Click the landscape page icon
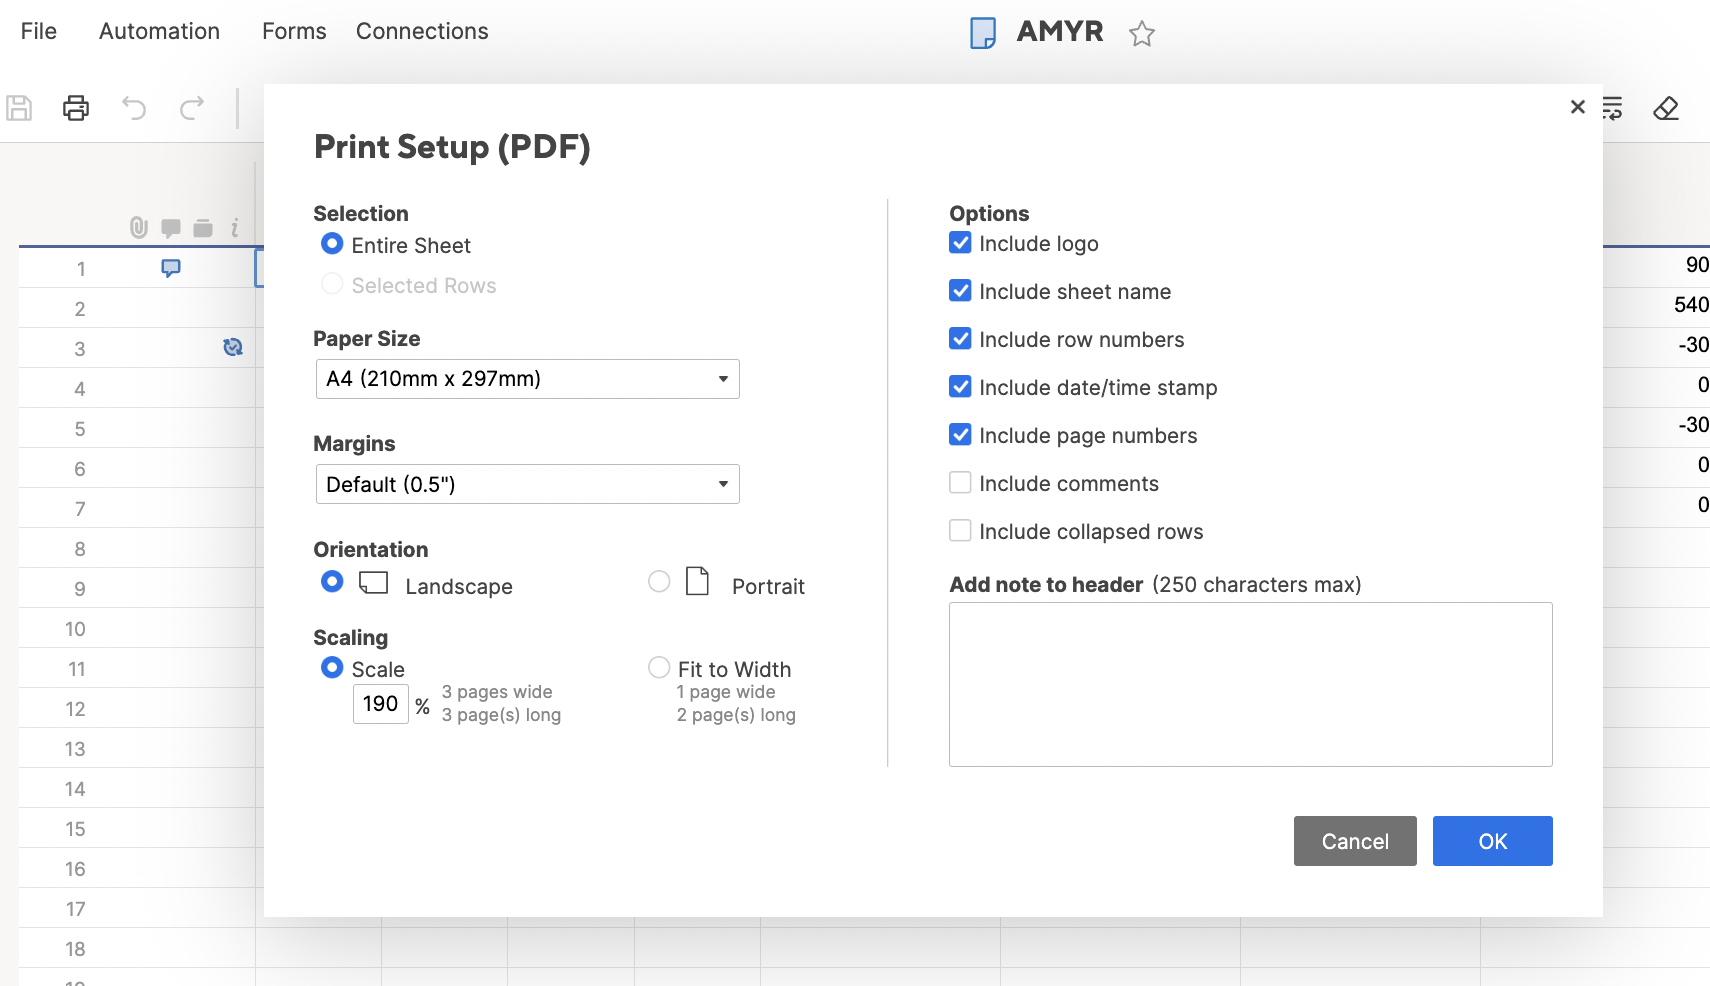The height and width of the screenshot is (986, 1710). click(x=374, y=583)
